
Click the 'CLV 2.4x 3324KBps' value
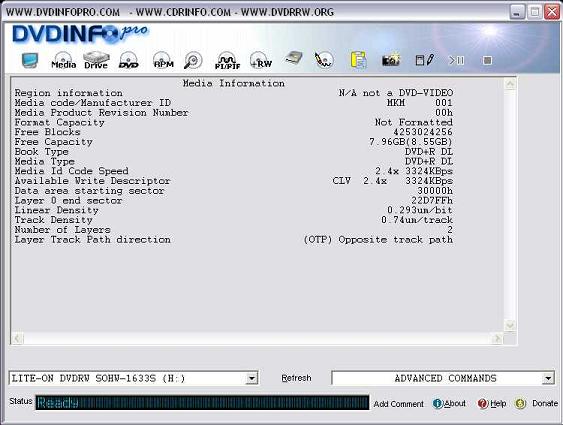click(393, 181)
